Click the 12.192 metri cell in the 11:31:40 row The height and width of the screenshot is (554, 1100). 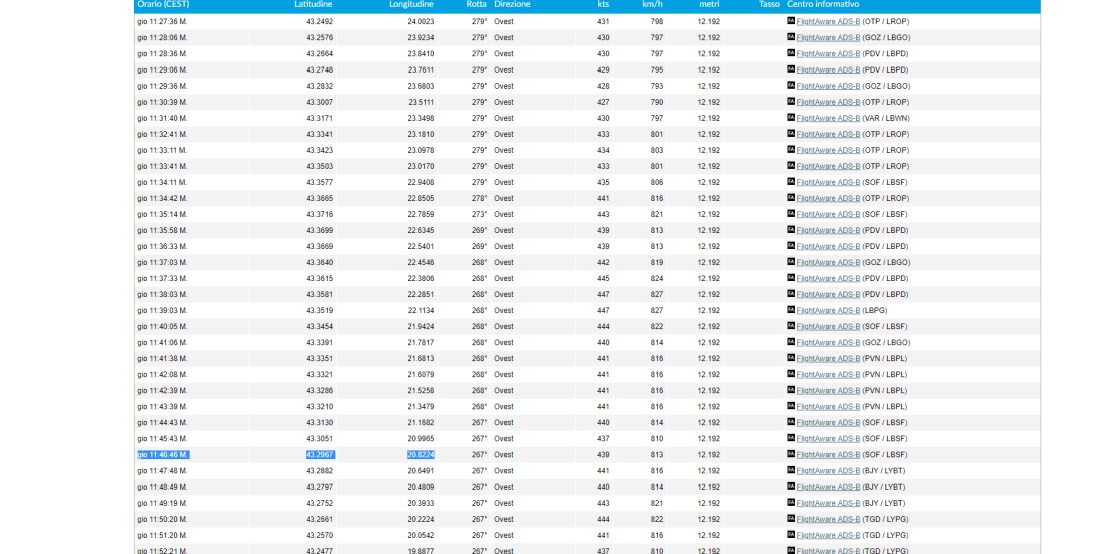[x=709, y=119]
